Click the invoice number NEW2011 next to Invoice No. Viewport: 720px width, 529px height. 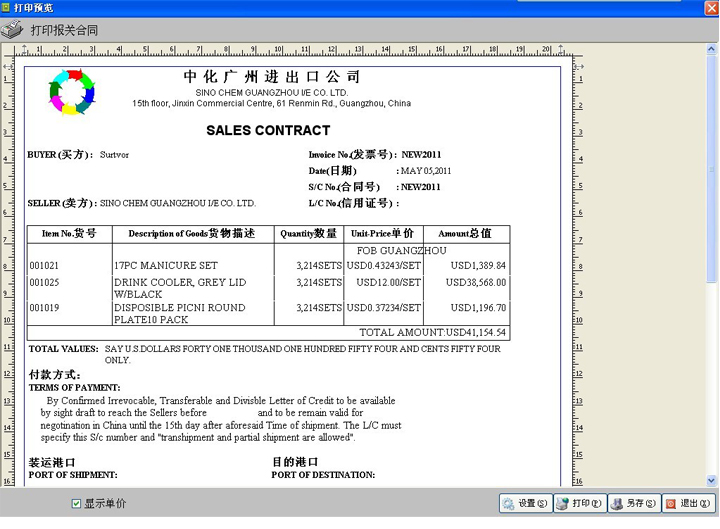[x=421, y=155]
